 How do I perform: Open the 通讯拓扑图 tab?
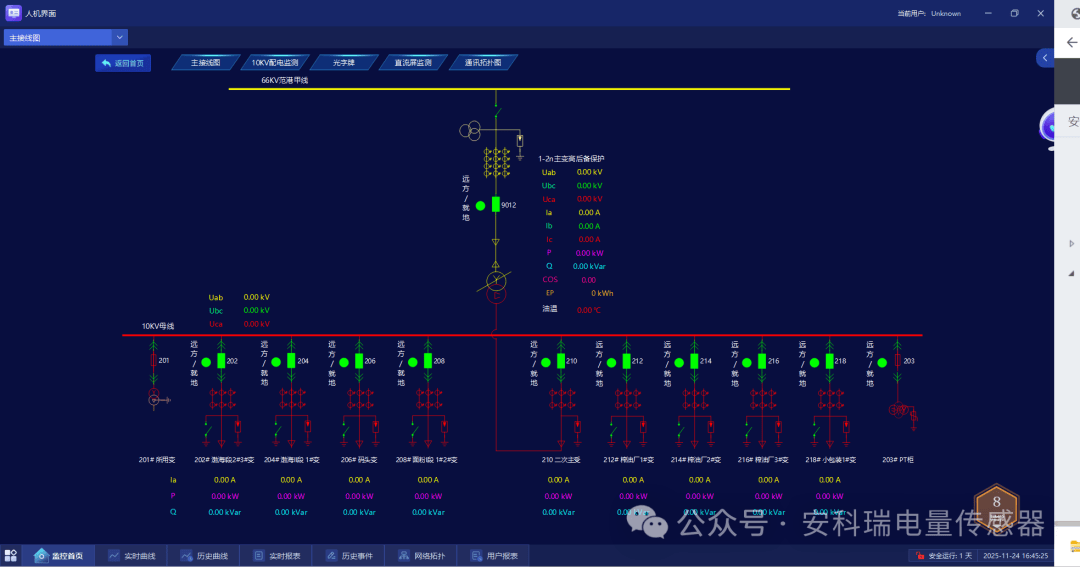[x=483, y=63]
